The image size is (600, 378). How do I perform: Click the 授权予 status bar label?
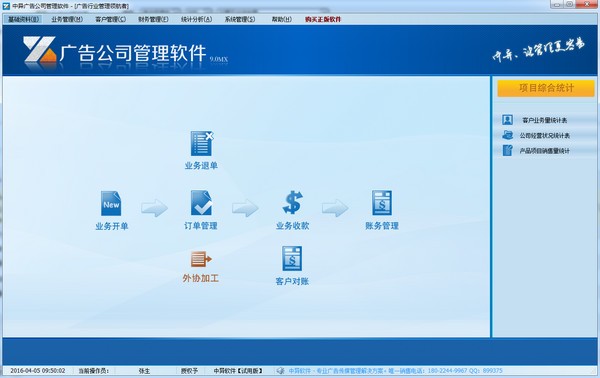tap(189, 371)
